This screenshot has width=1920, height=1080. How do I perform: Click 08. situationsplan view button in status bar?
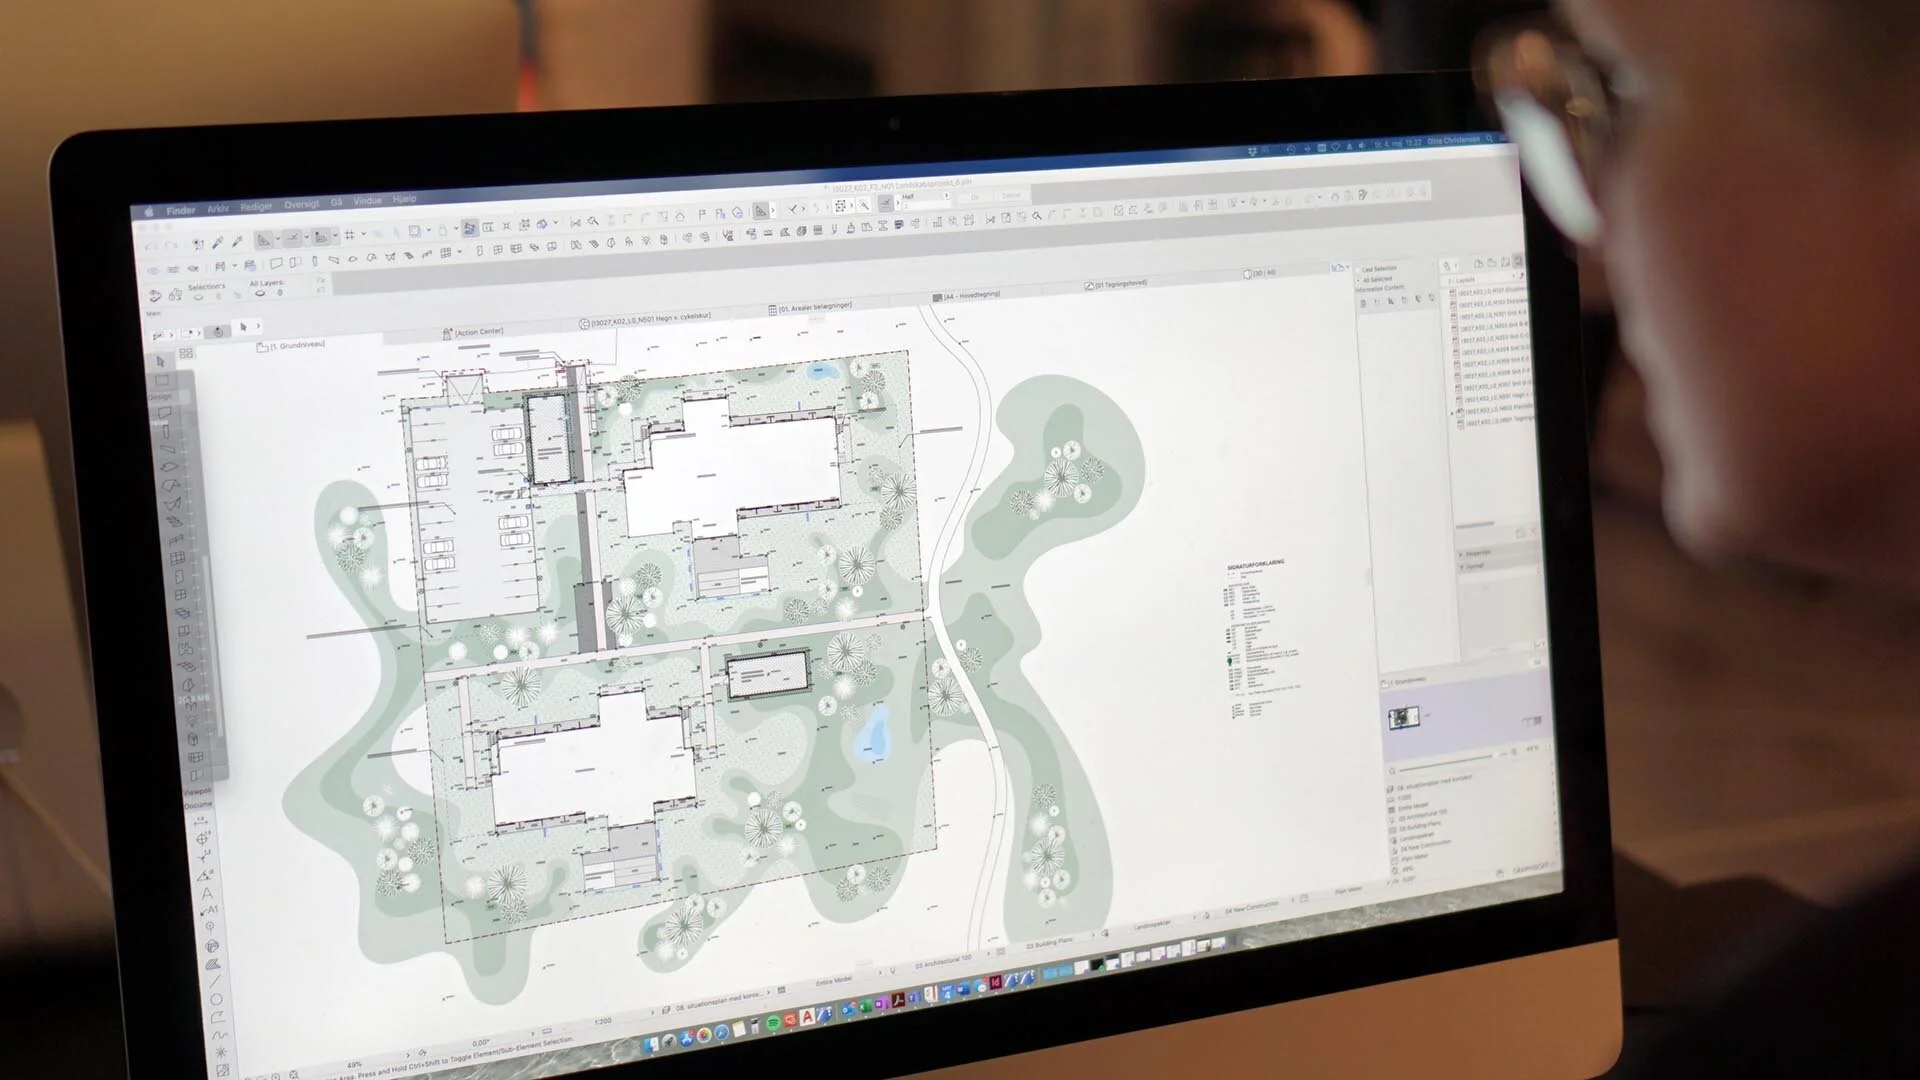coord(717,1001)
